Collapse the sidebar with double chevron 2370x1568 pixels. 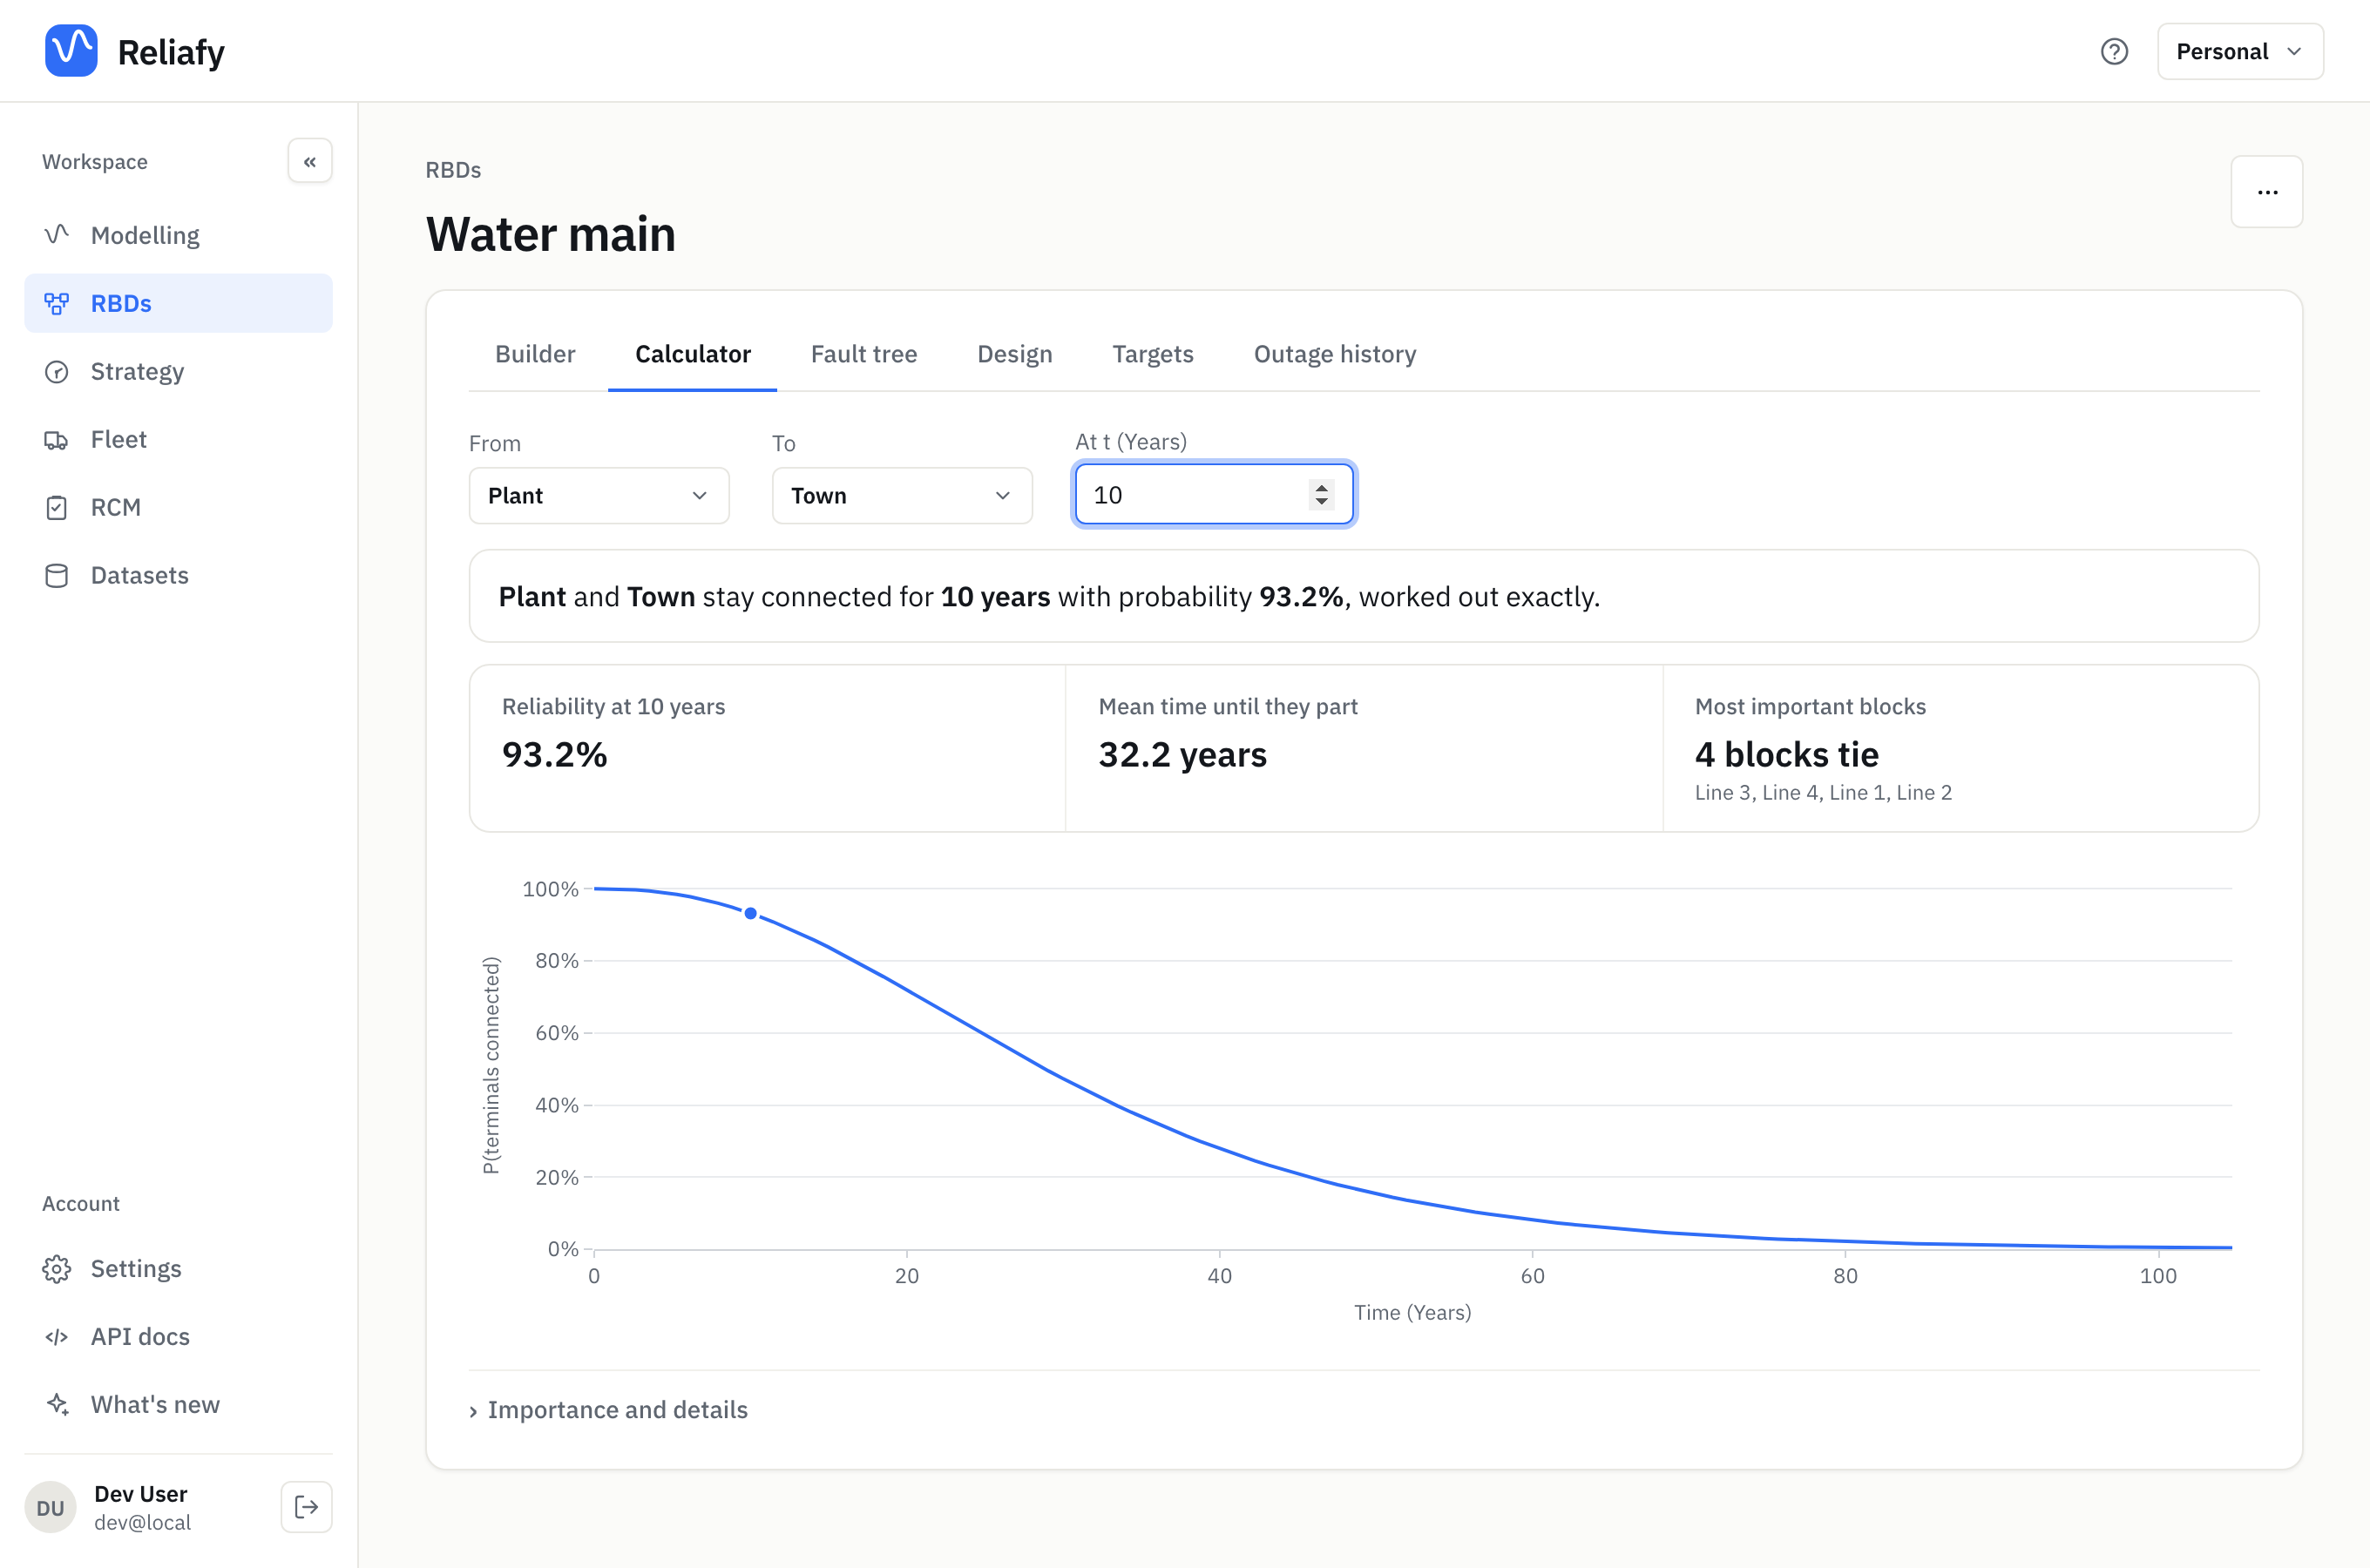click(310, 161)
